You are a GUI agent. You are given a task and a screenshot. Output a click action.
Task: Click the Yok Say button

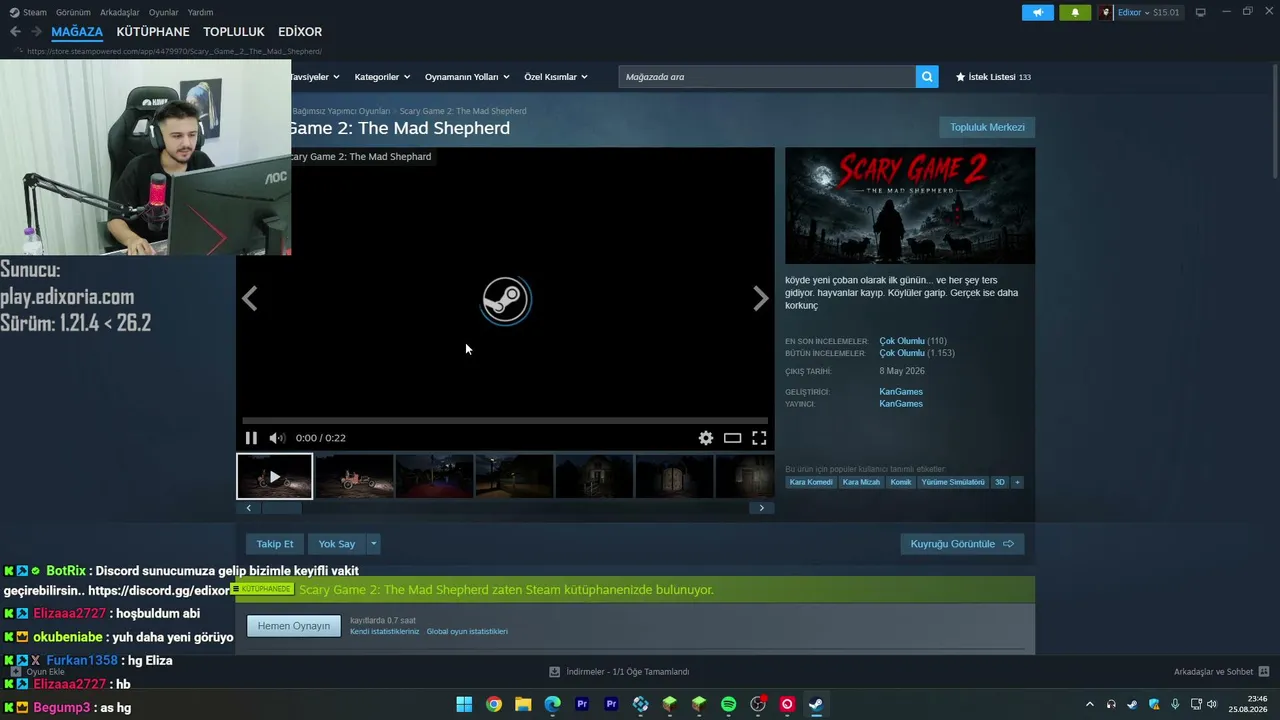tap(337, 544)
